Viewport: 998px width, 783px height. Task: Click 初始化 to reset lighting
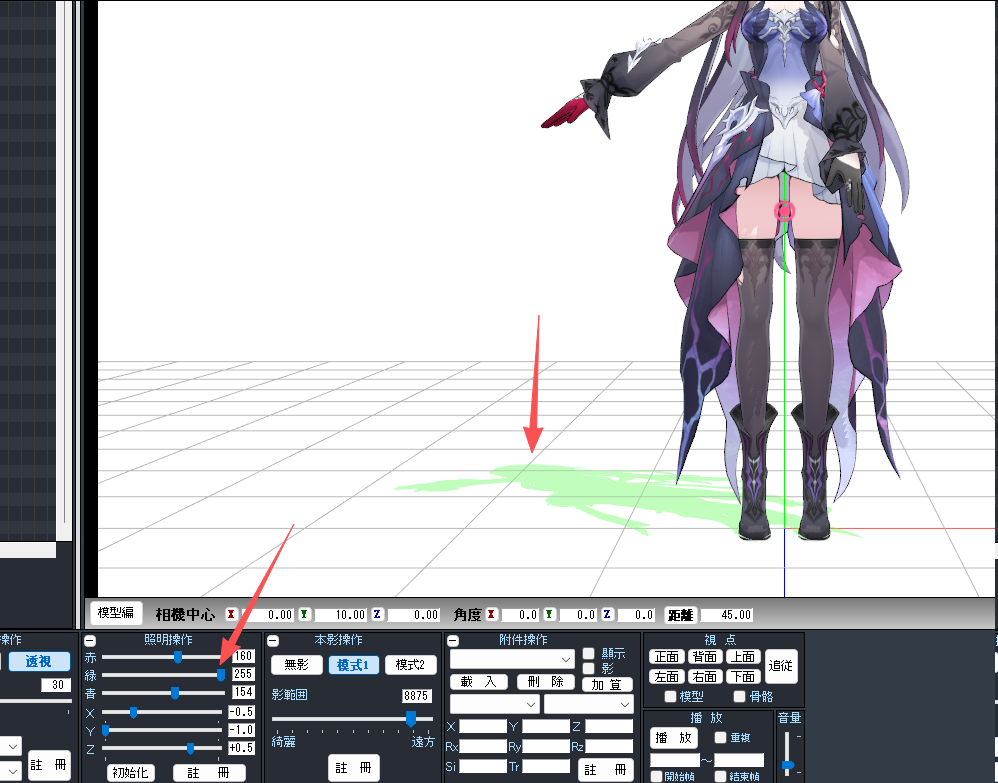(130, 773)
